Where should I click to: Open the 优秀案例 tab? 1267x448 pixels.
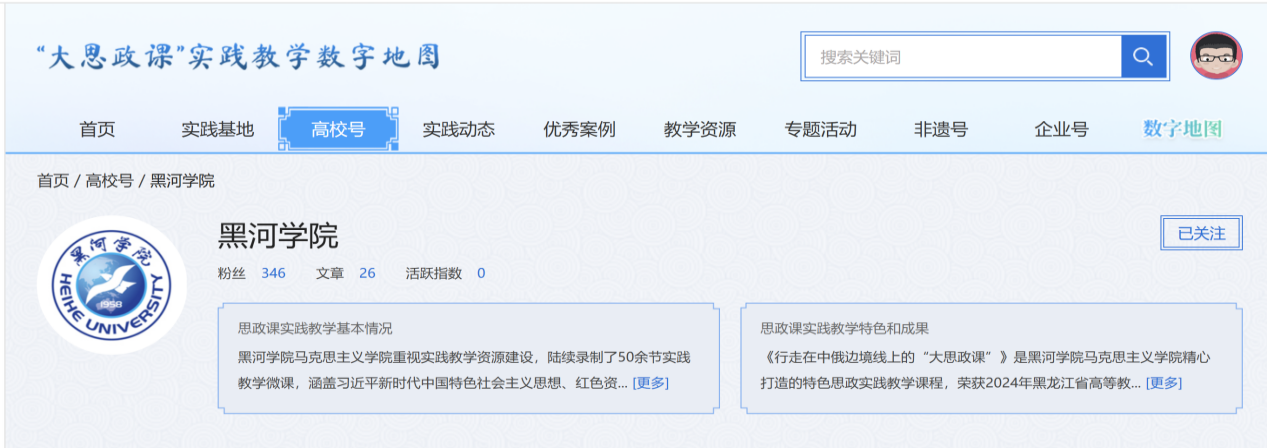pyautogui.click(x=579, y=129)
